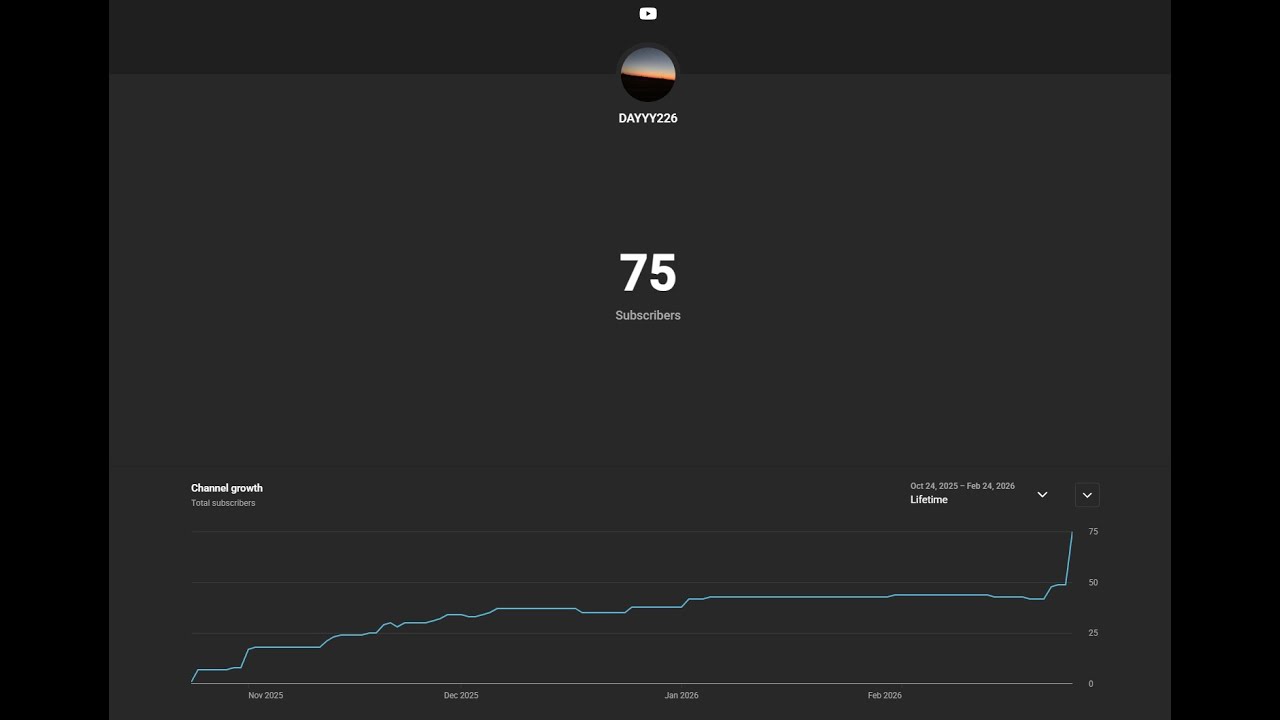
Task: Click the Subscribers label
Action: [648, 315]
